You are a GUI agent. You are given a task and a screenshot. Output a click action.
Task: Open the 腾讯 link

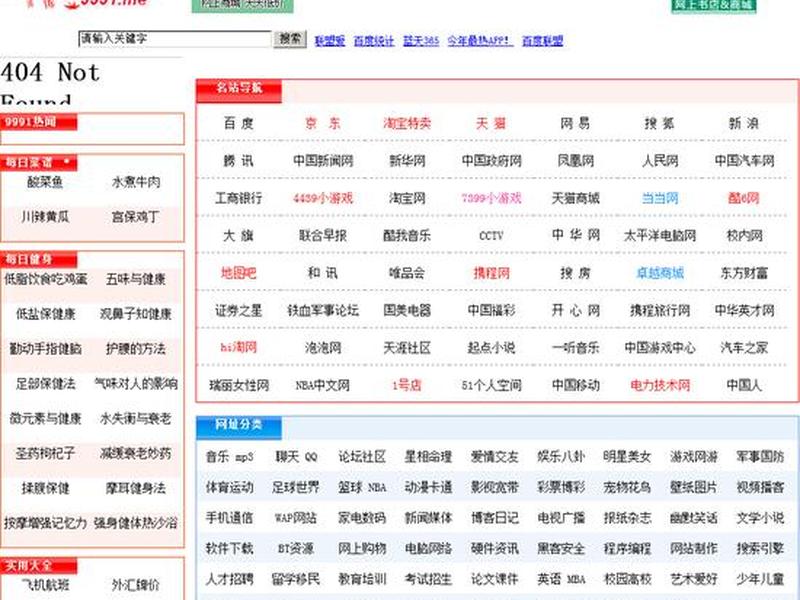(238, 161)
